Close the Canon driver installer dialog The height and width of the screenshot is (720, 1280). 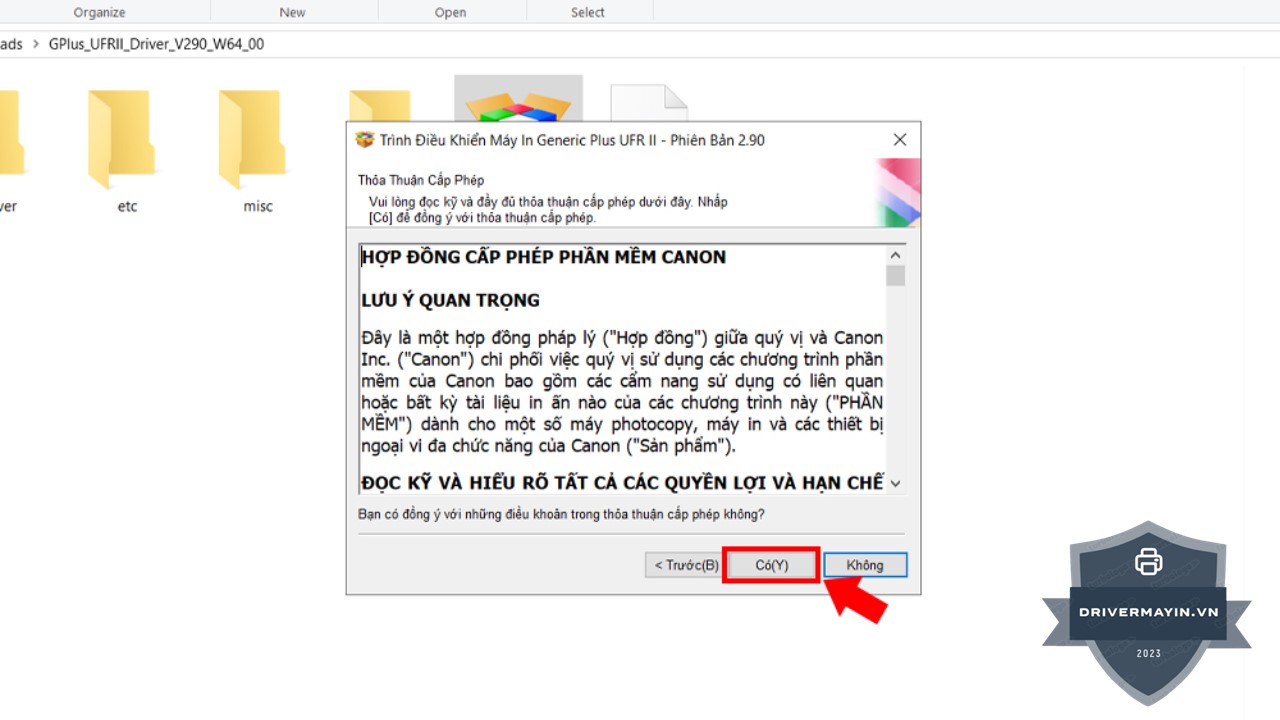pos(900,140)
